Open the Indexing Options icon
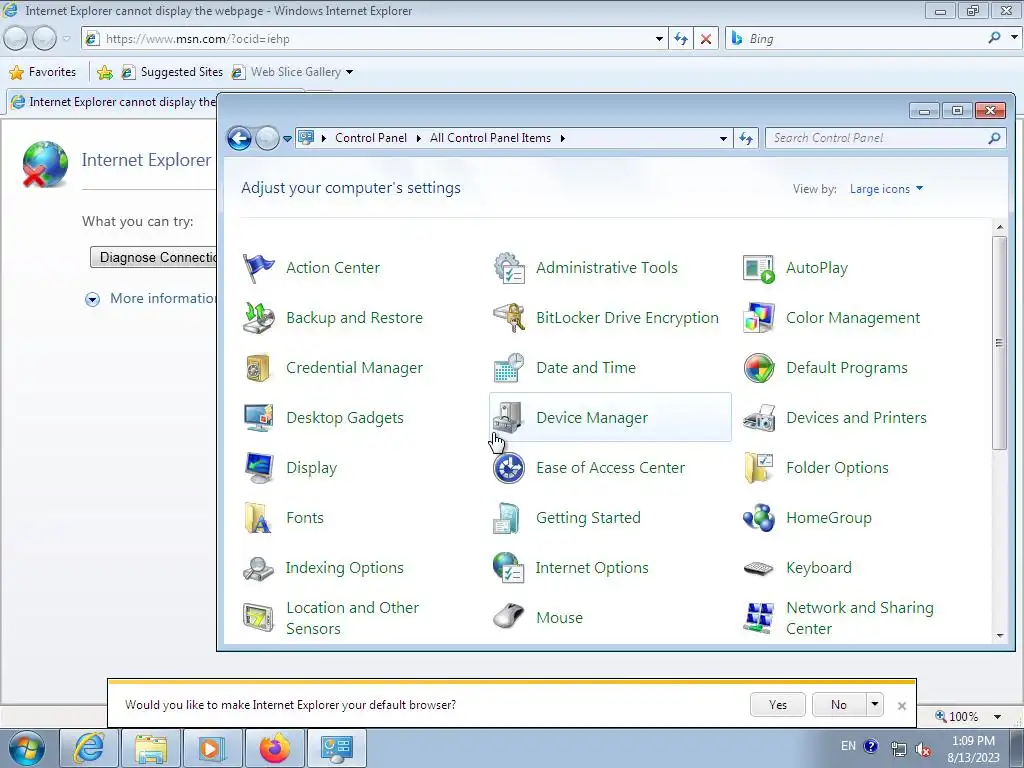The image size is (1024, 768). [x=259, y=568]
